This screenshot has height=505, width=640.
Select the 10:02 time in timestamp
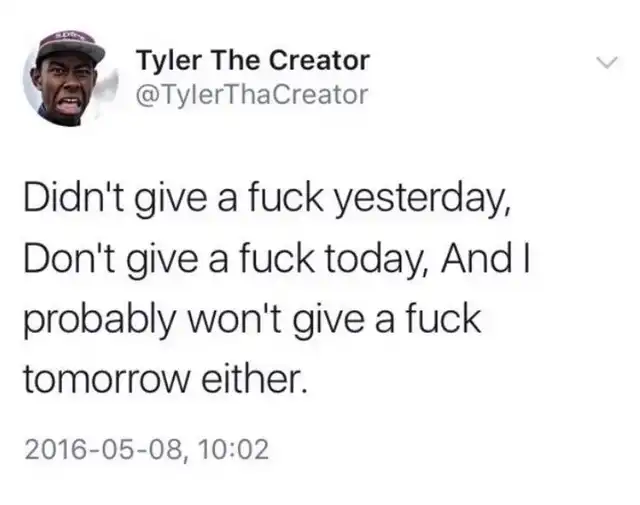click(234, 449)
